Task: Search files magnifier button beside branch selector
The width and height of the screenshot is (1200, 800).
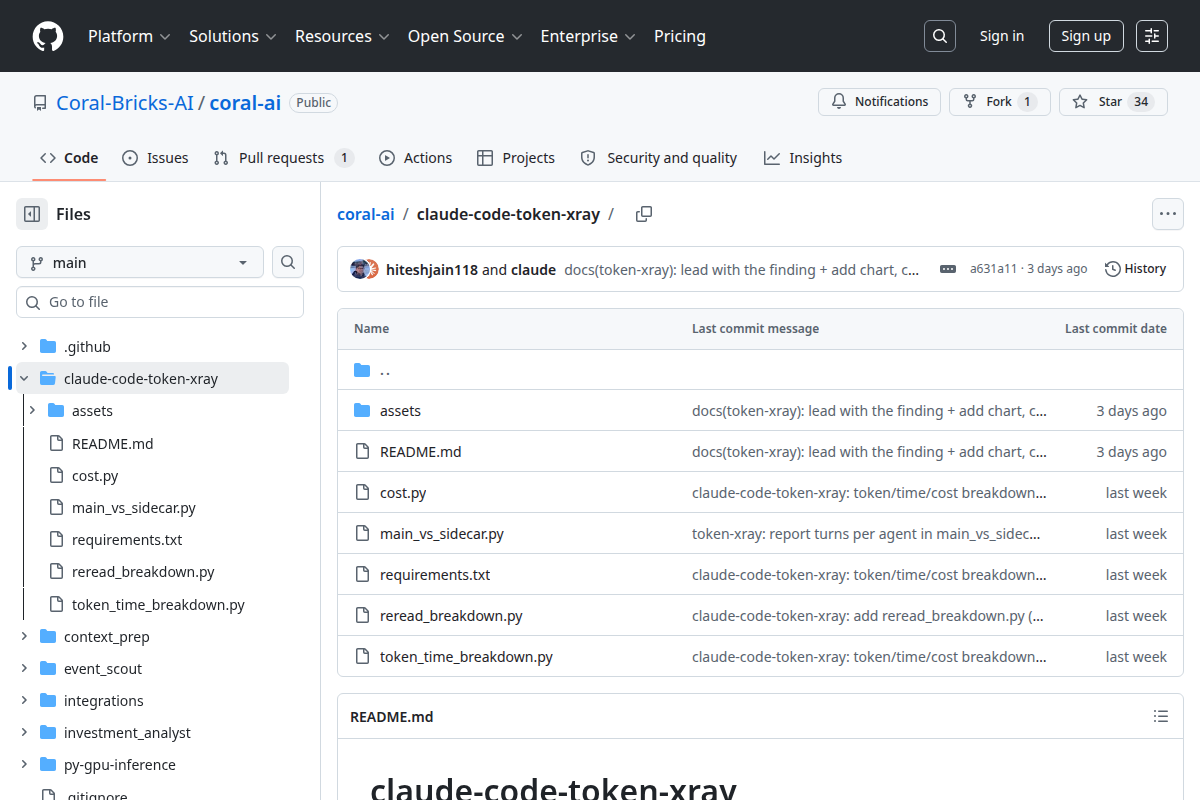Action: pos(288,262)
